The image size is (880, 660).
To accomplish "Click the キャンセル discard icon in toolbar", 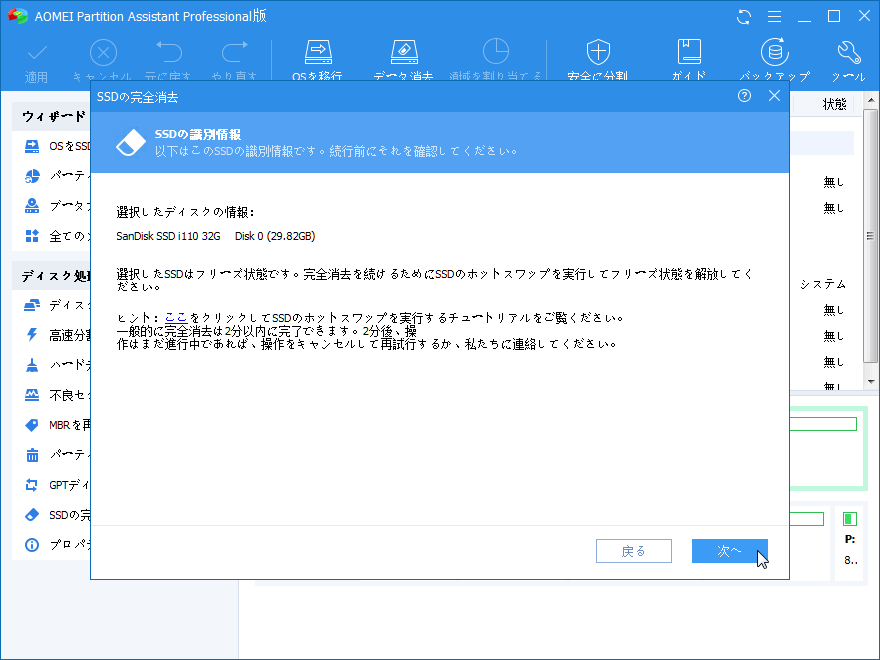I will 103,53.
